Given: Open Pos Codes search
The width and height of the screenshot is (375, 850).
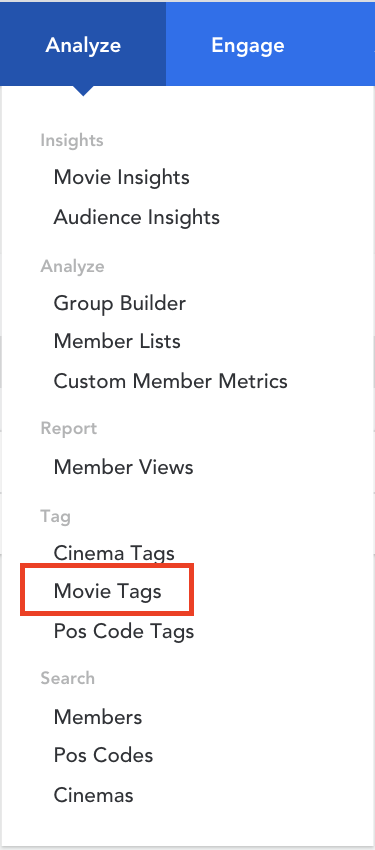Looking at the screenshot, I should pyautogui.click(x=104, y=755).
